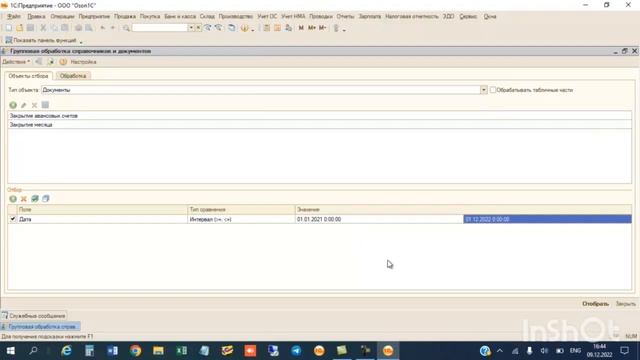The height and width of the screenshot is (360, 640).
Task: Click the ENG language indicator in tray
Action: click(575, 351)
